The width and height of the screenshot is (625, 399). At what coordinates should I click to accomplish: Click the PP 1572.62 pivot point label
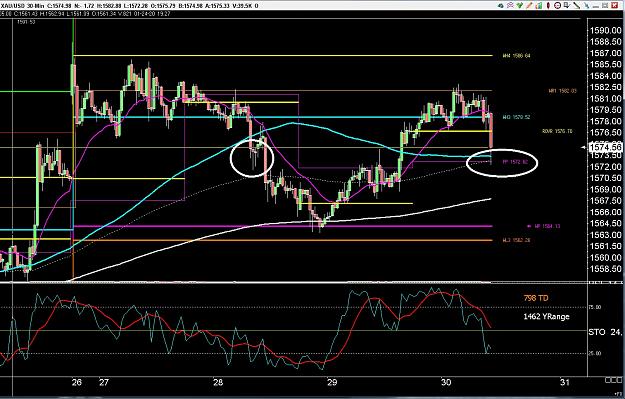[515, 162]
